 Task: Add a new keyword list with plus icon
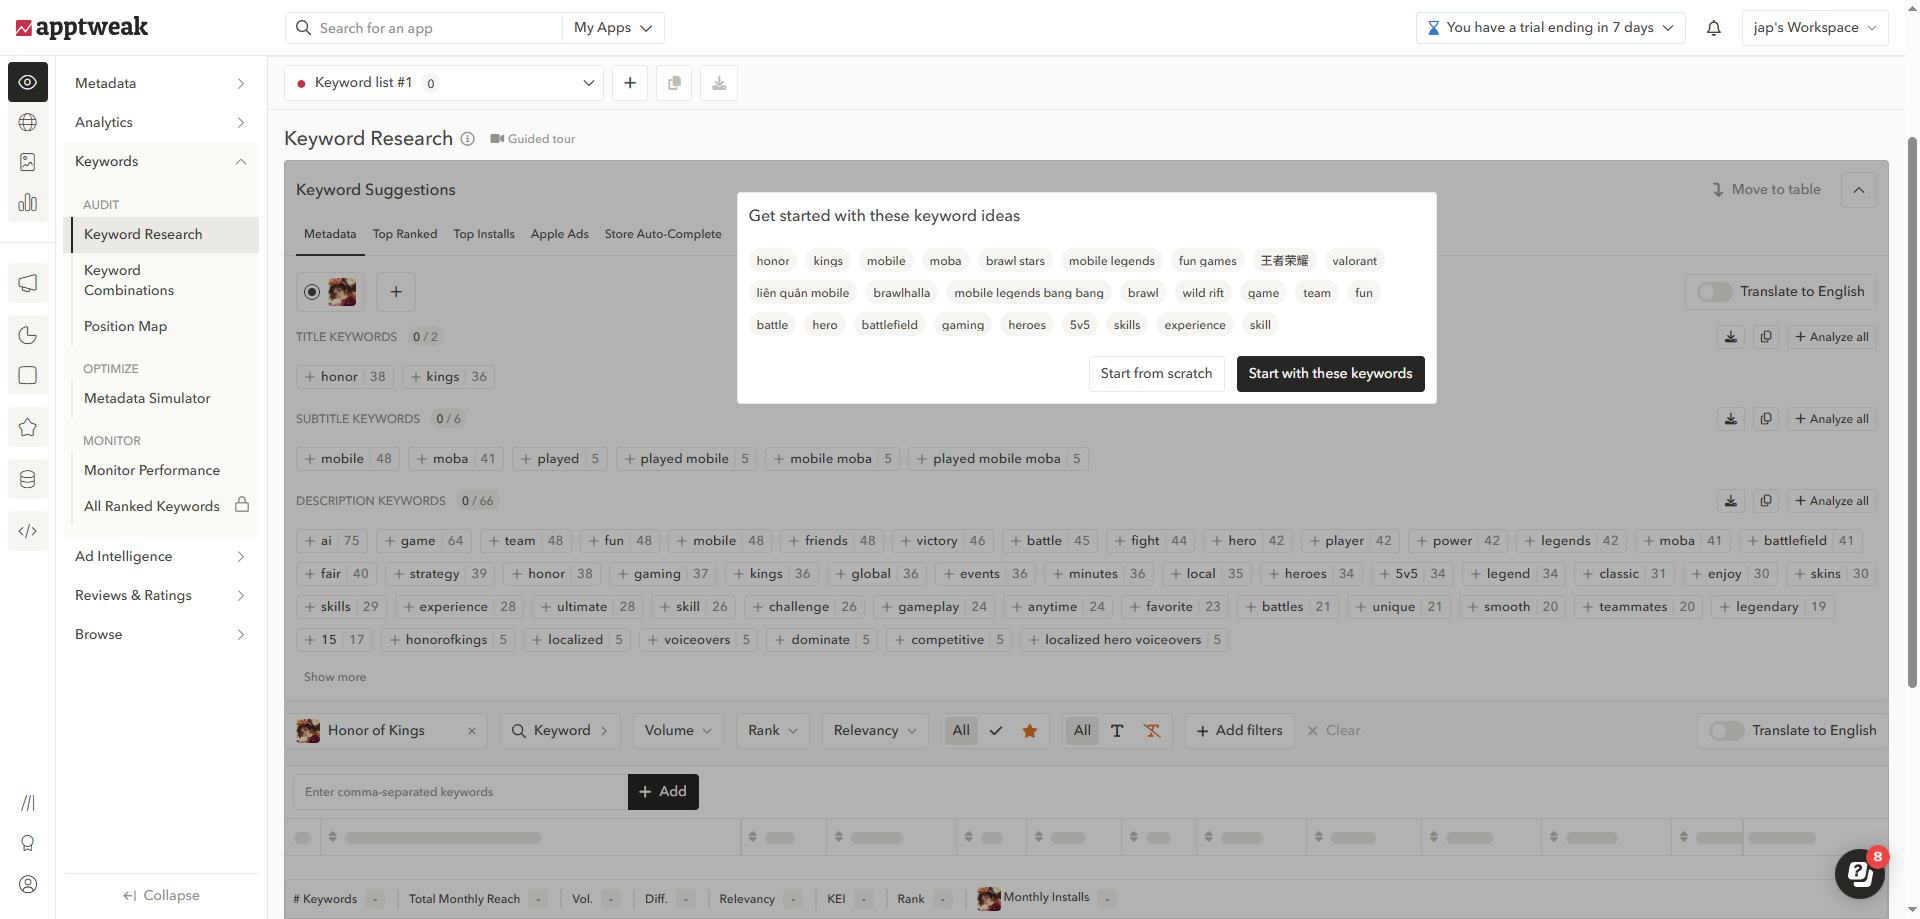click(630, 83)
